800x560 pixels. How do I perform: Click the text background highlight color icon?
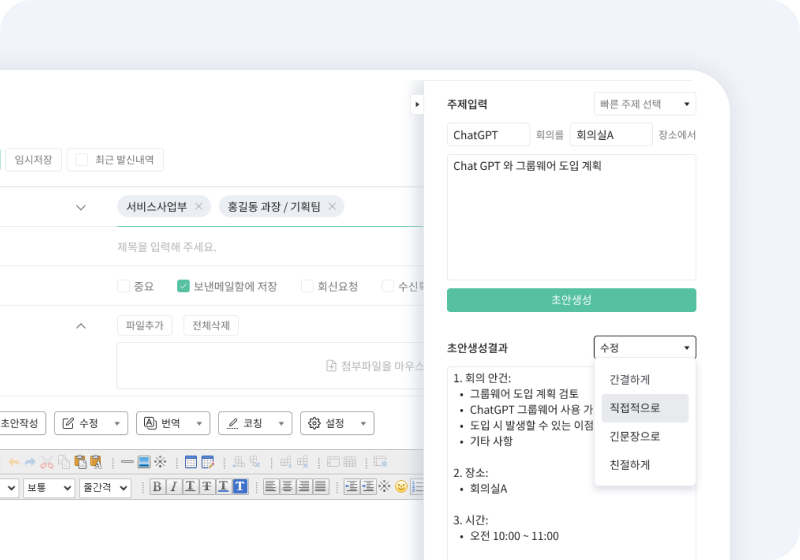point(240,487)
